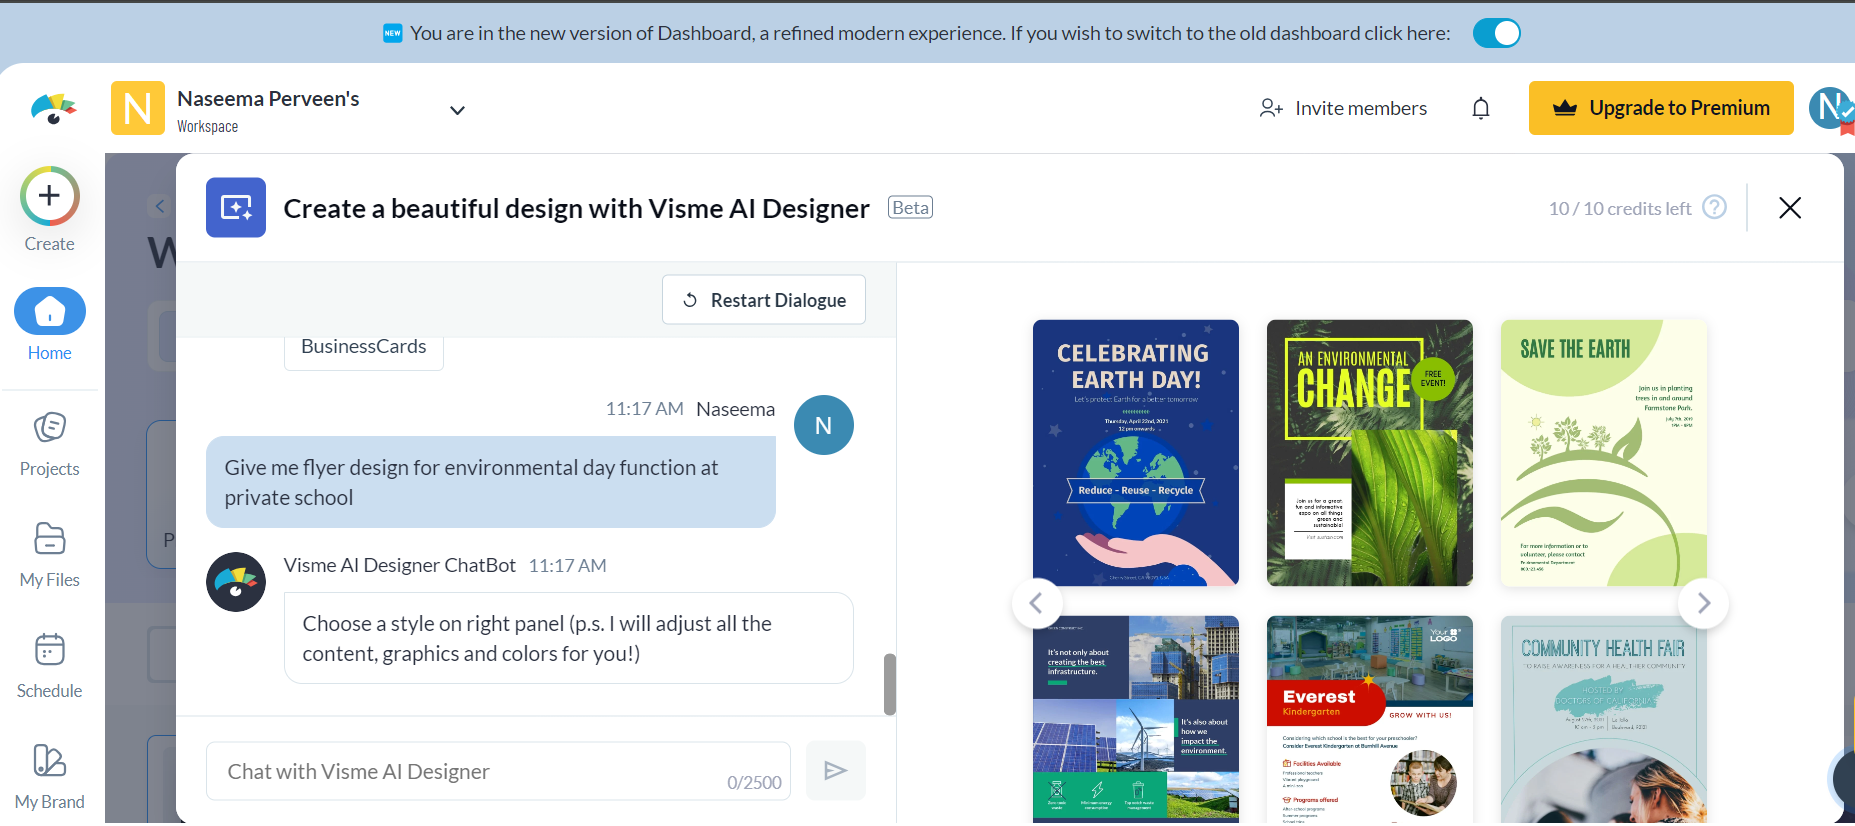Screen dimensions: 1855x826
Task: Select An Environmental Change template
Action: [x=1370, y=453]
